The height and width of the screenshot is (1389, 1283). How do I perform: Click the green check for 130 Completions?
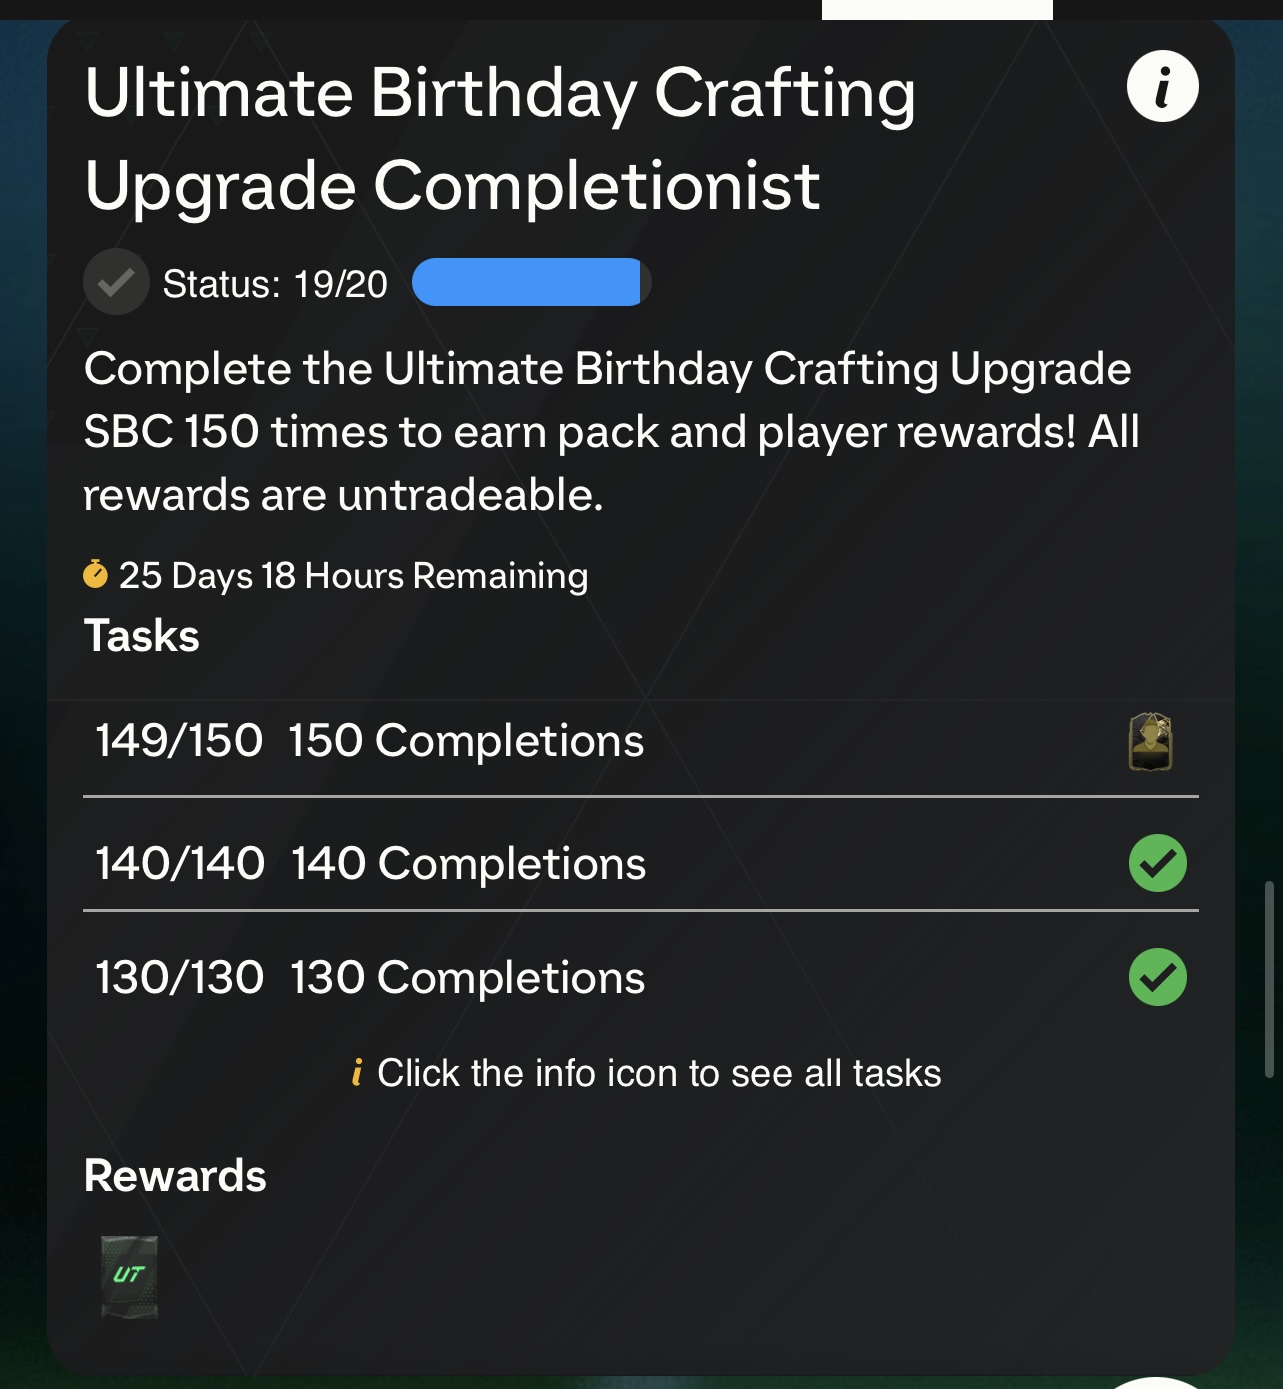1157,977
